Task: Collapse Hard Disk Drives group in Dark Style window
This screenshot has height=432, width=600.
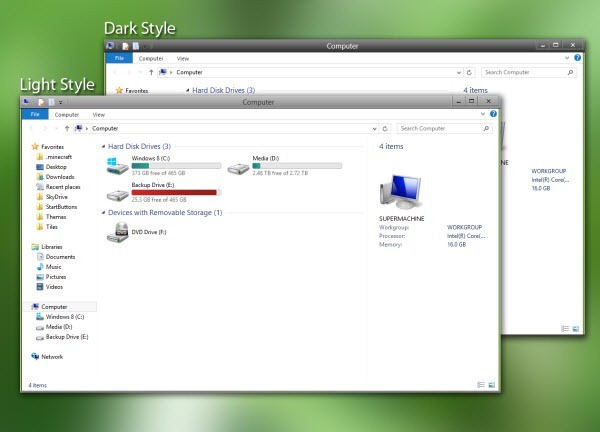Action: point(188,90)
